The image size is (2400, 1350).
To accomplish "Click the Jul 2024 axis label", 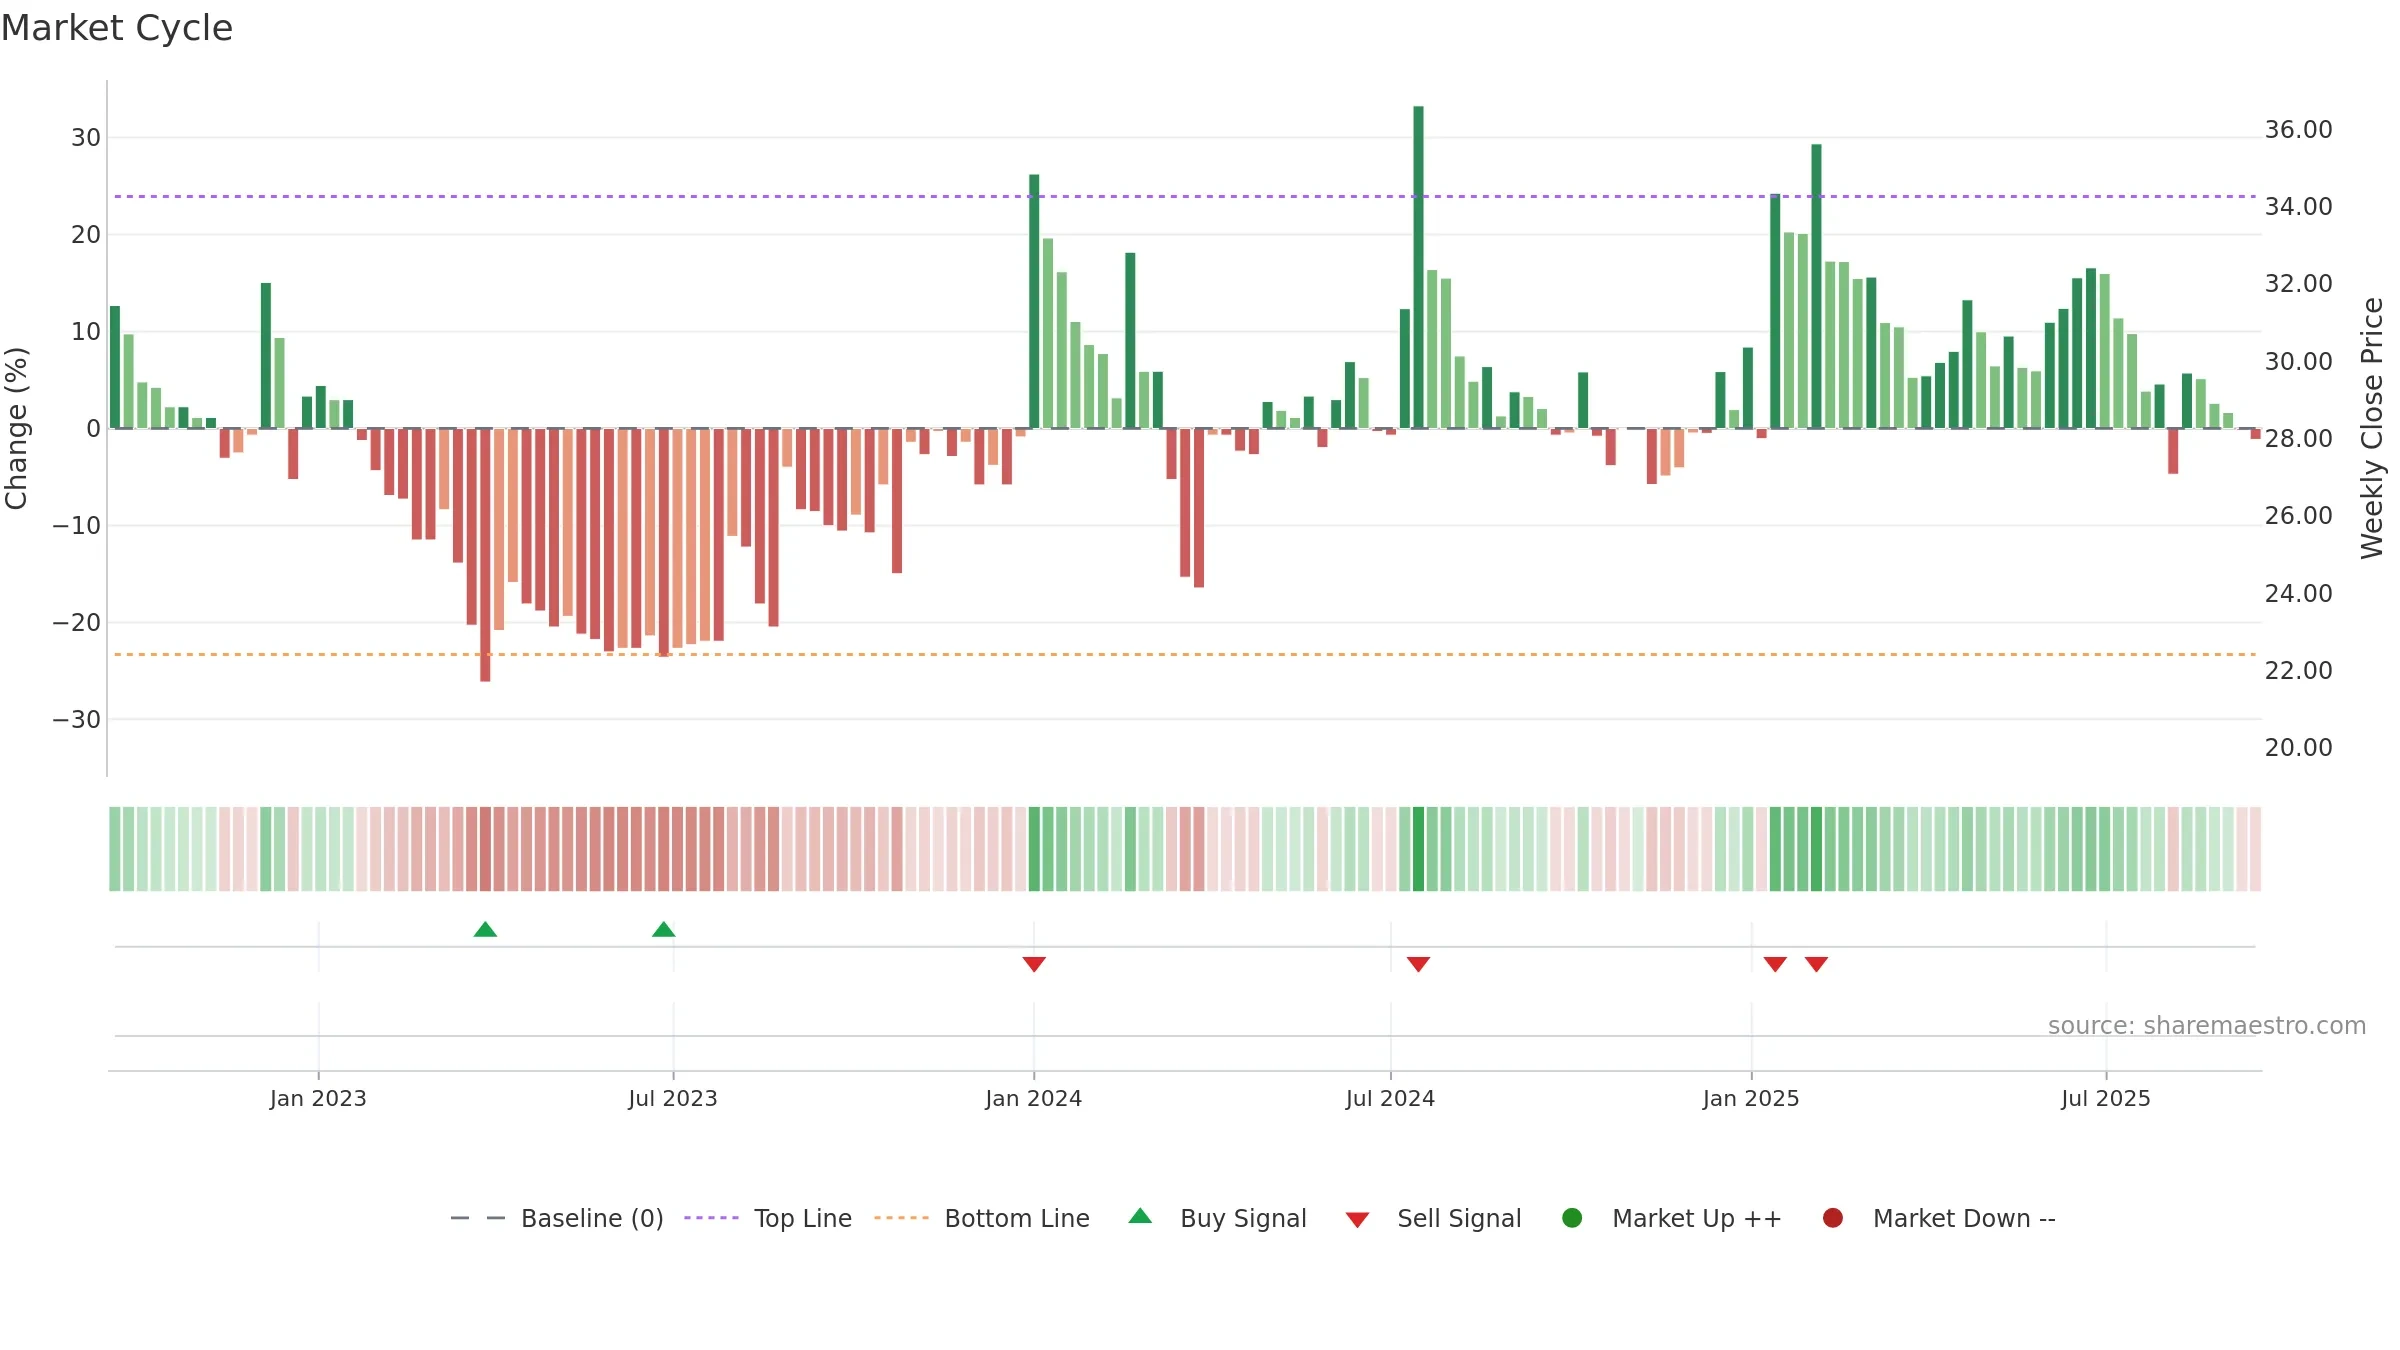I will [1390, 1098].
